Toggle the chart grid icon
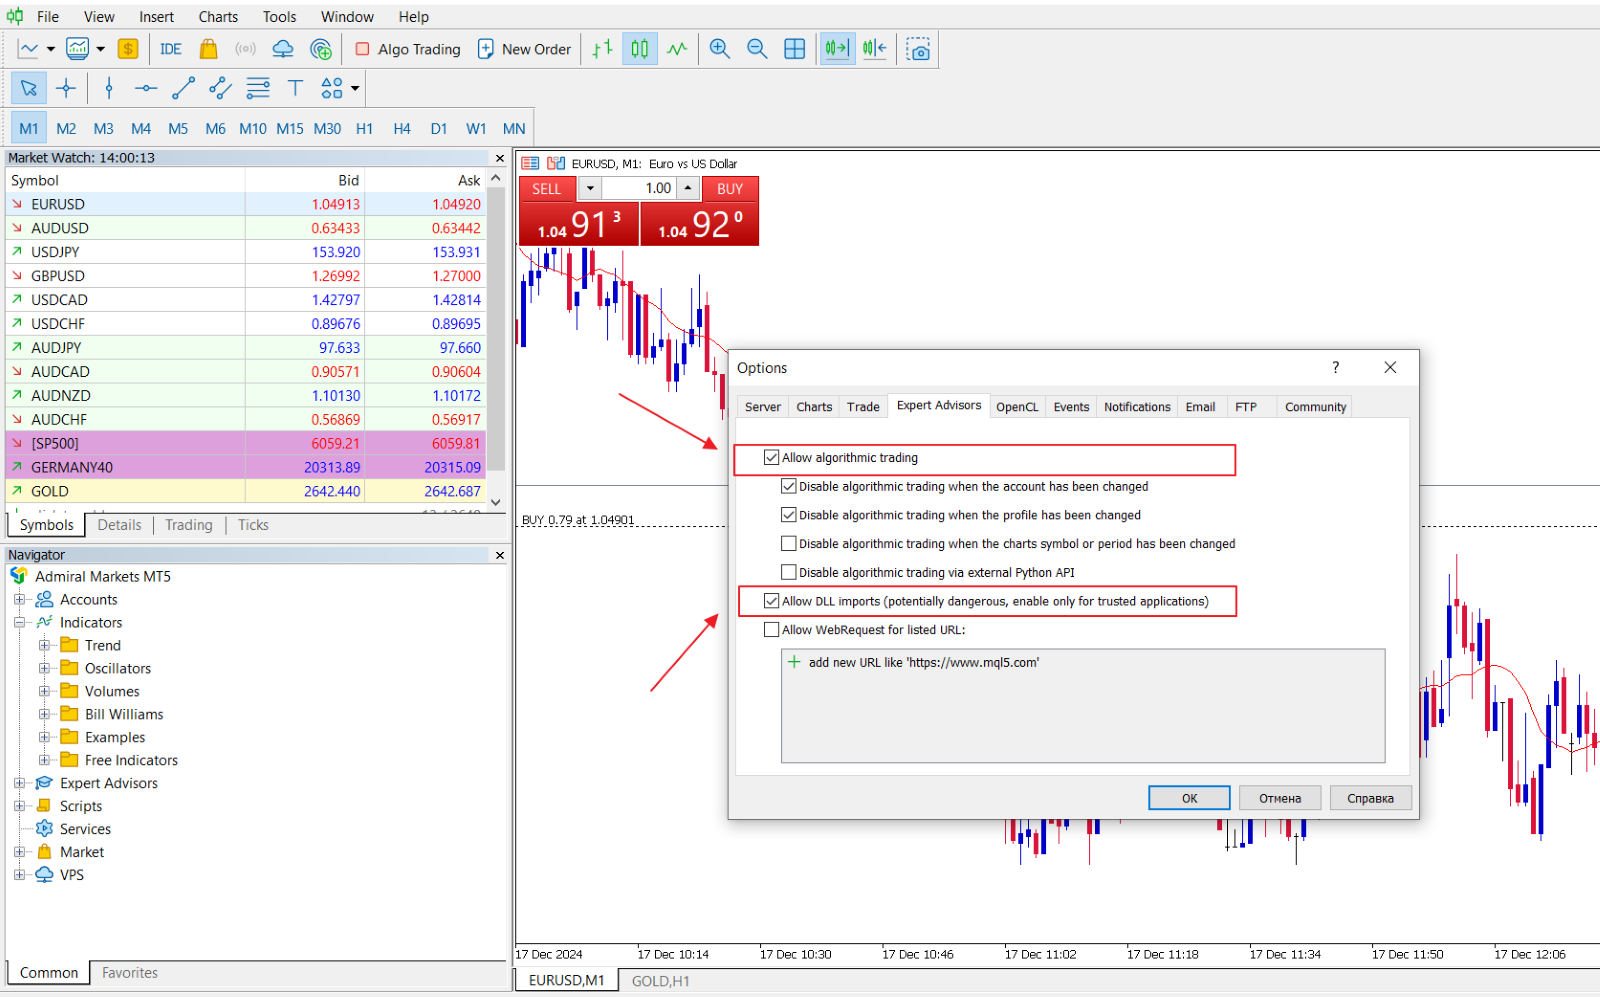This screenshot has height=997, width=1600. (x=795, y=49)
